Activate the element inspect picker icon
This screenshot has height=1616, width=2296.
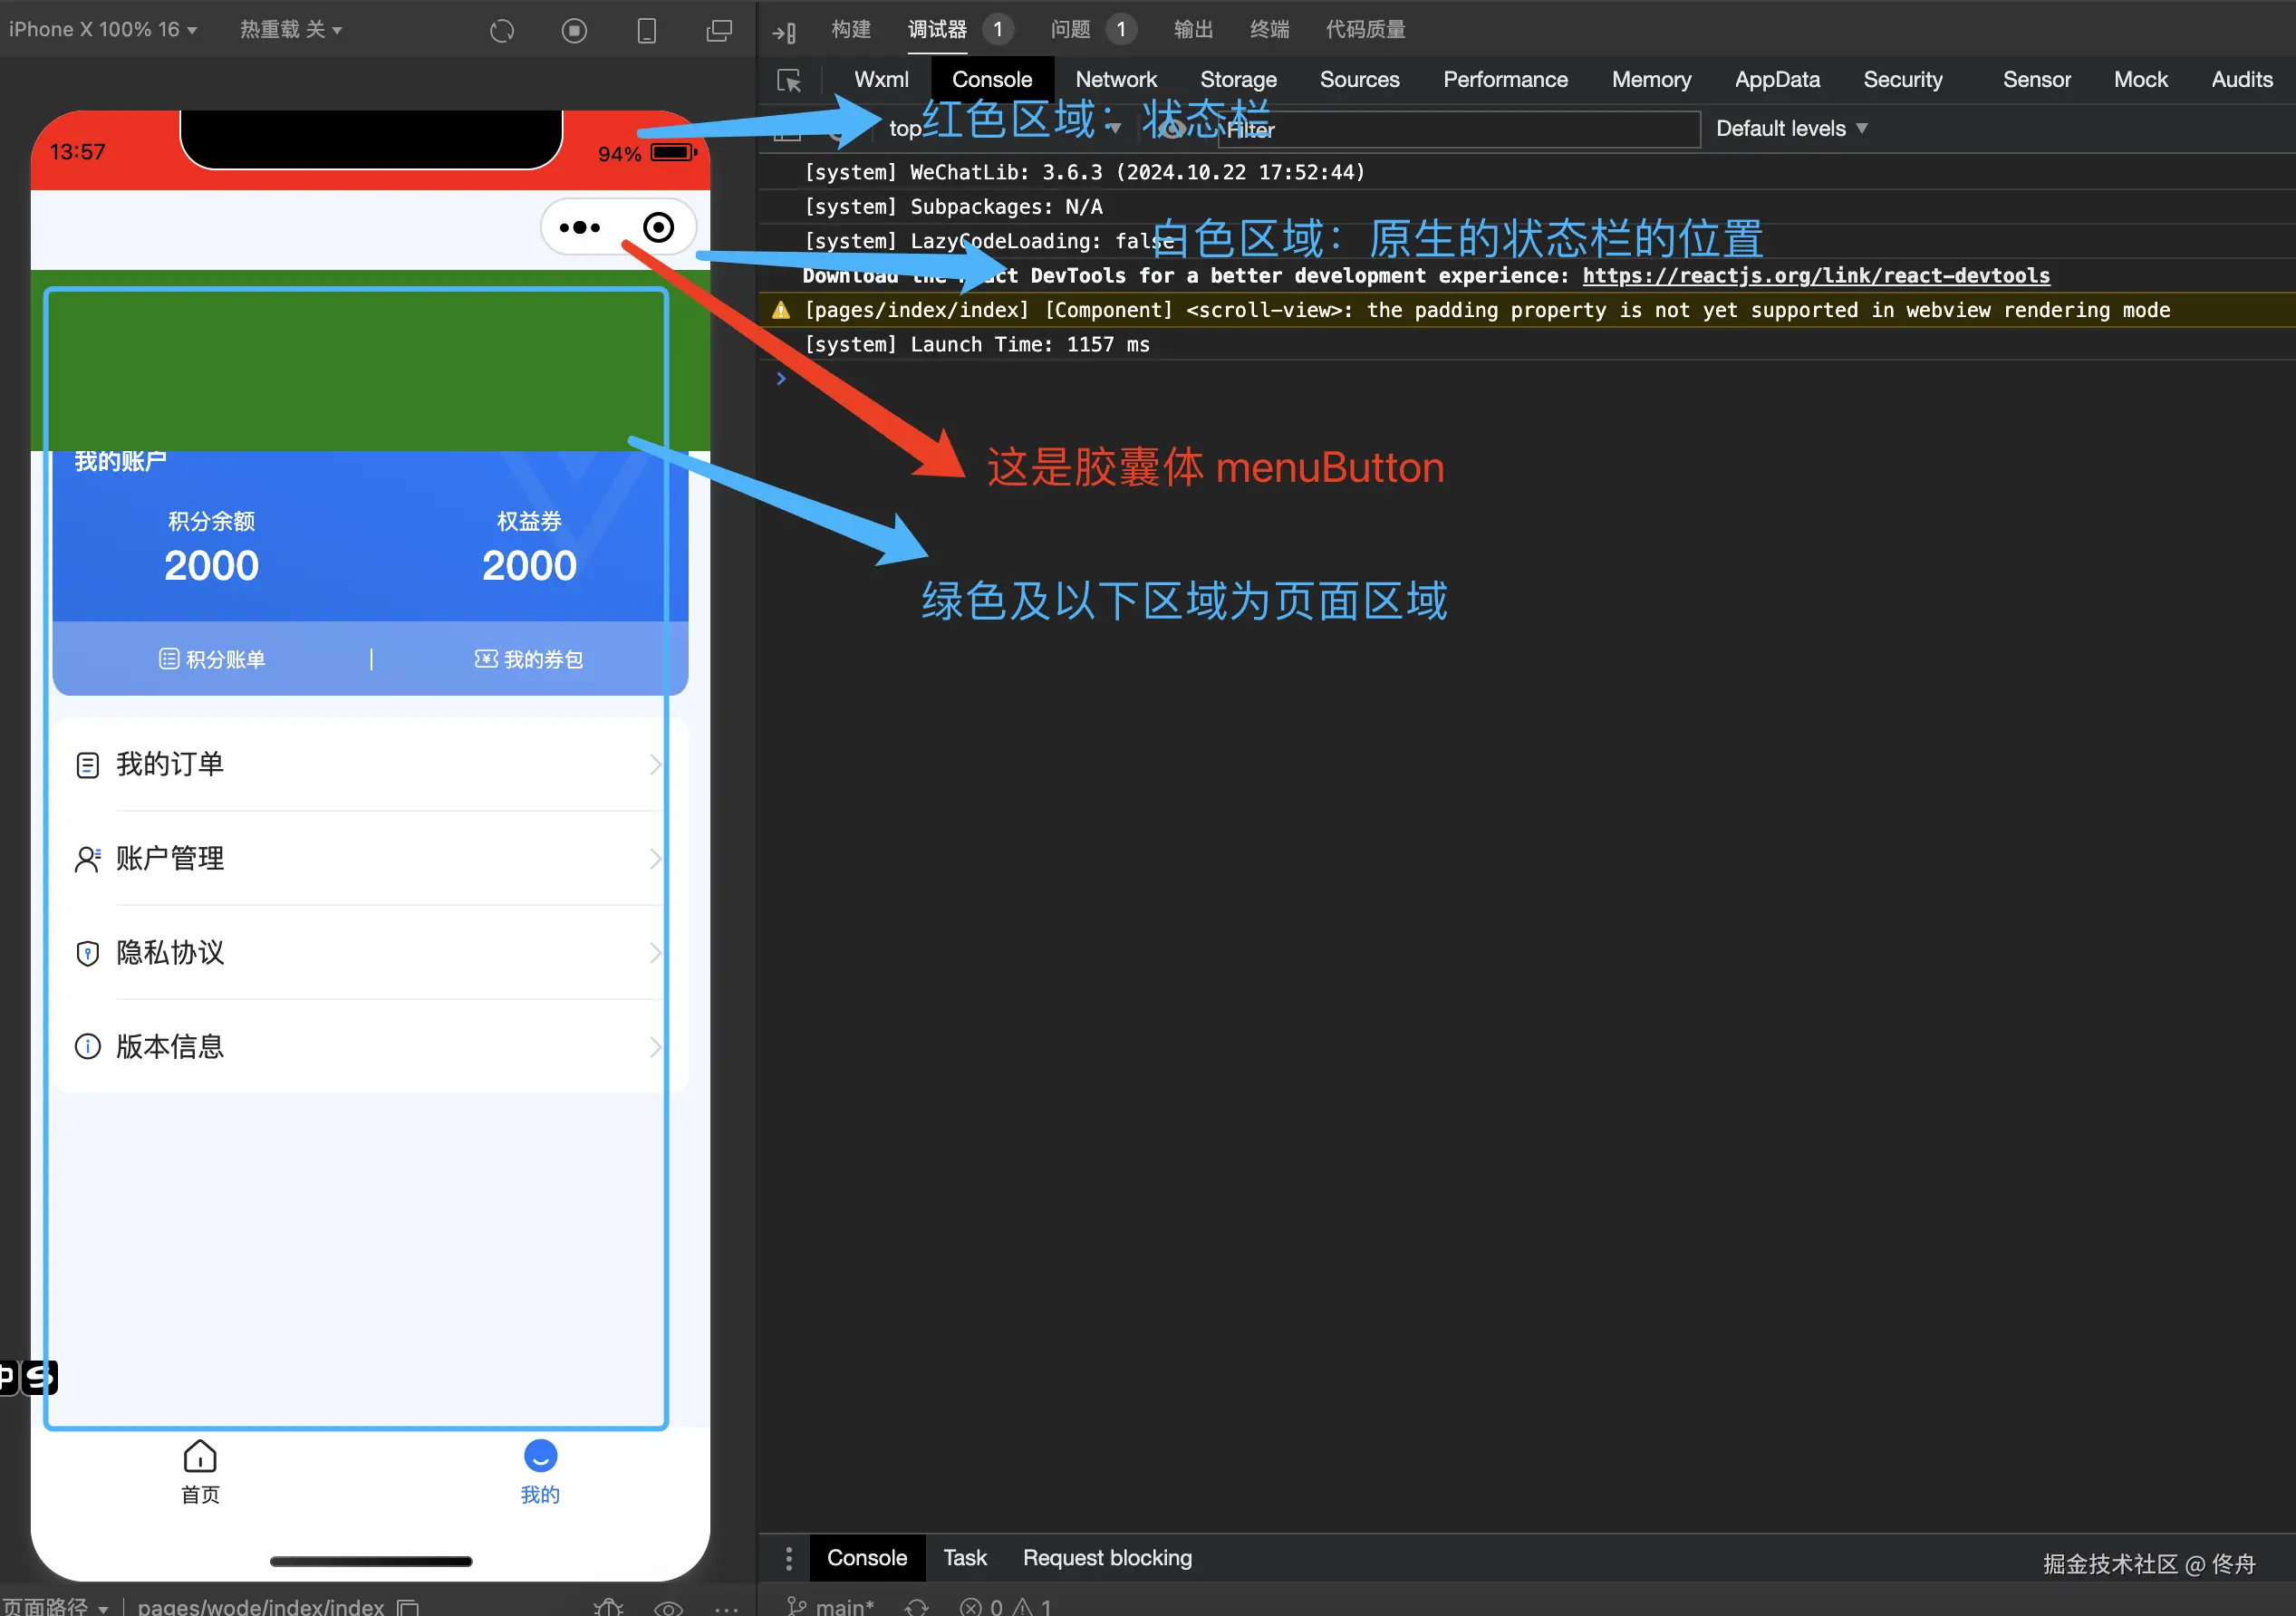789,80
